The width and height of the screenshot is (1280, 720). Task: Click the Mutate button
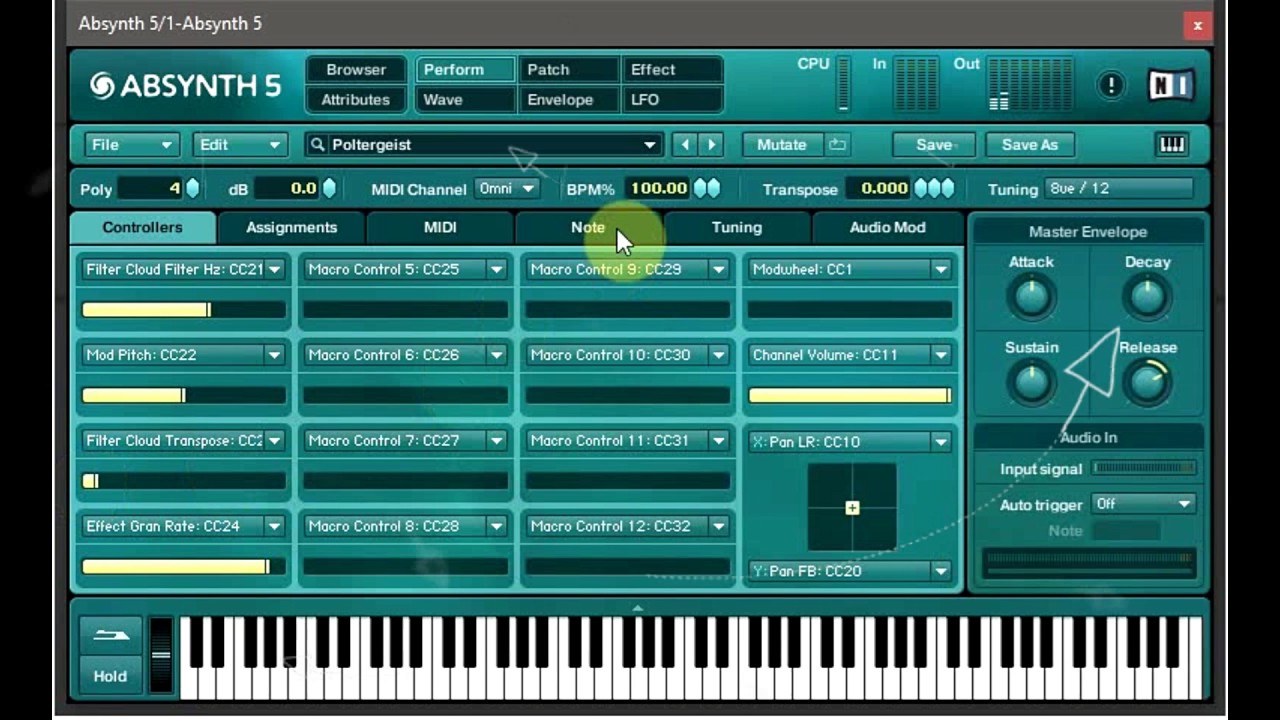pos(781,145)
